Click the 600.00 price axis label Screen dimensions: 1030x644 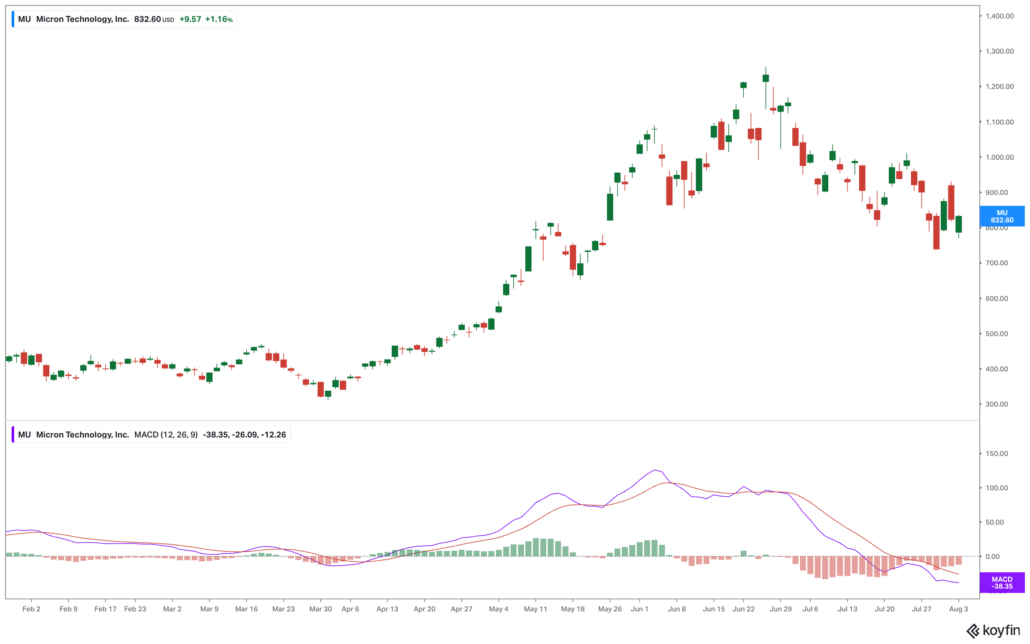click(x=997, y=298)
